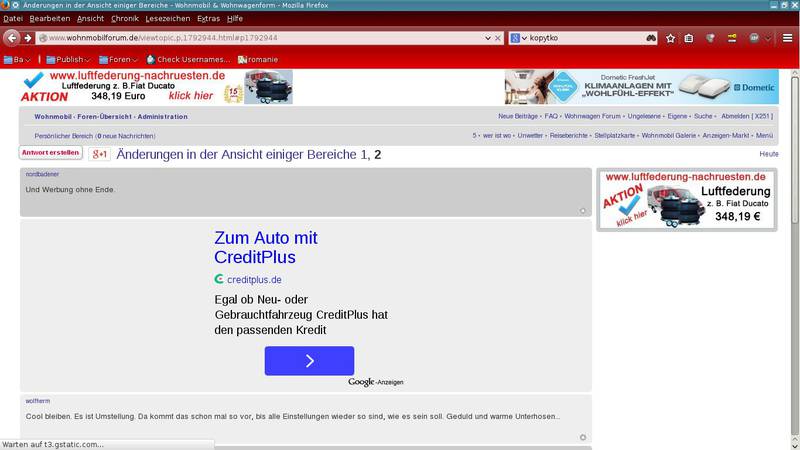Image resolution: width=800 pixels, height=450 pixels.
Task: Open the Administration link
Action: coord(162,117)
